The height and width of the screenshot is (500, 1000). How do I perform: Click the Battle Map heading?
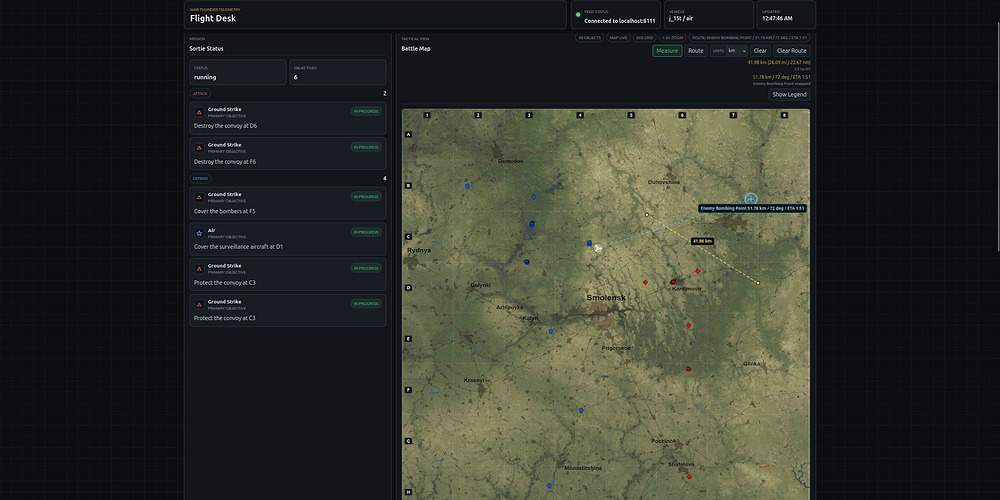click(416, 48)
